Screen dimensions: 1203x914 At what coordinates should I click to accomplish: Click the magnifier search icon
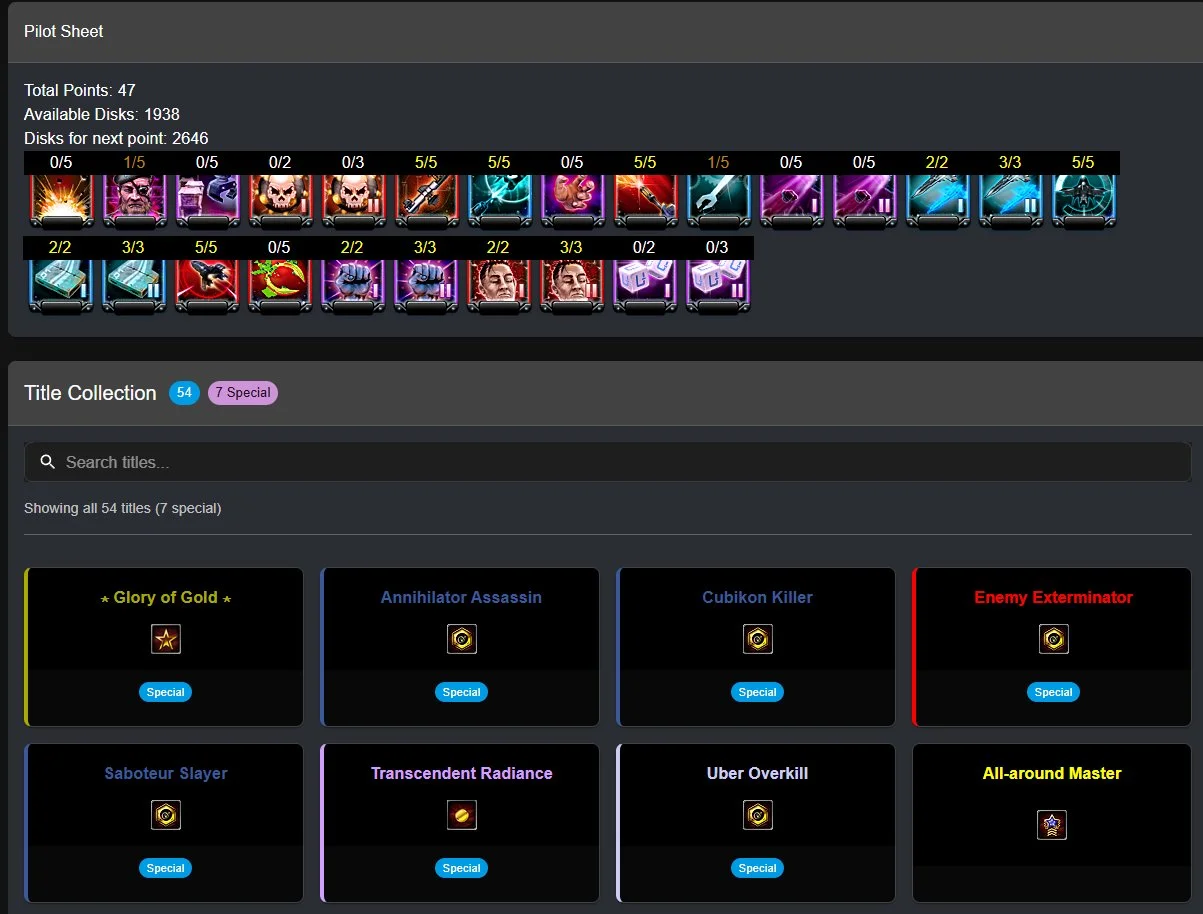click(47, 462)
